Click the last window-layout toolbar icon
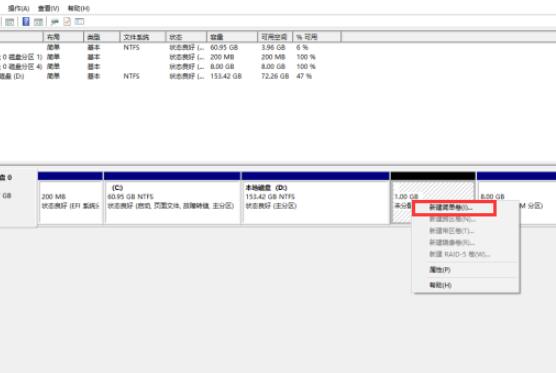Screen dimensions: 556x373 click(x=79, y=22)
